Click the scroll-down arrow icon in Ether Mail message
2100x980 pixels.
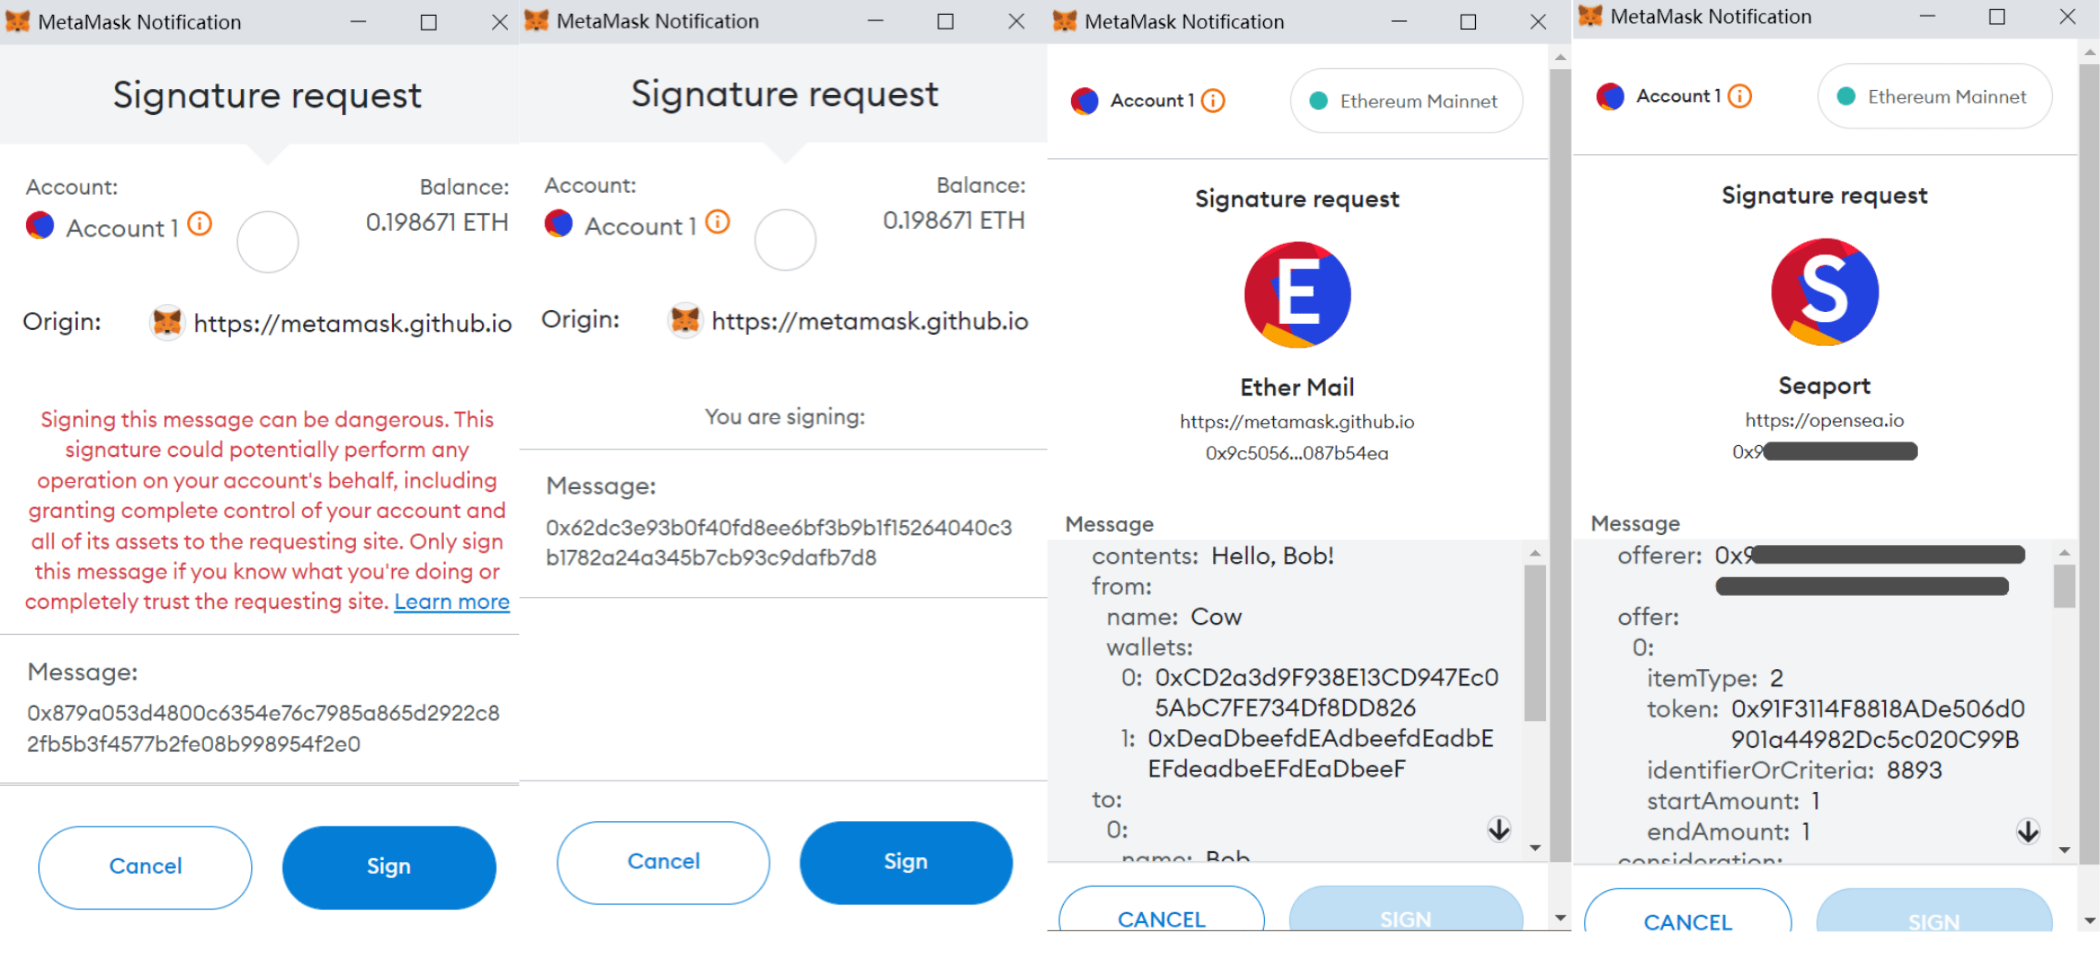pos(1499,829)
